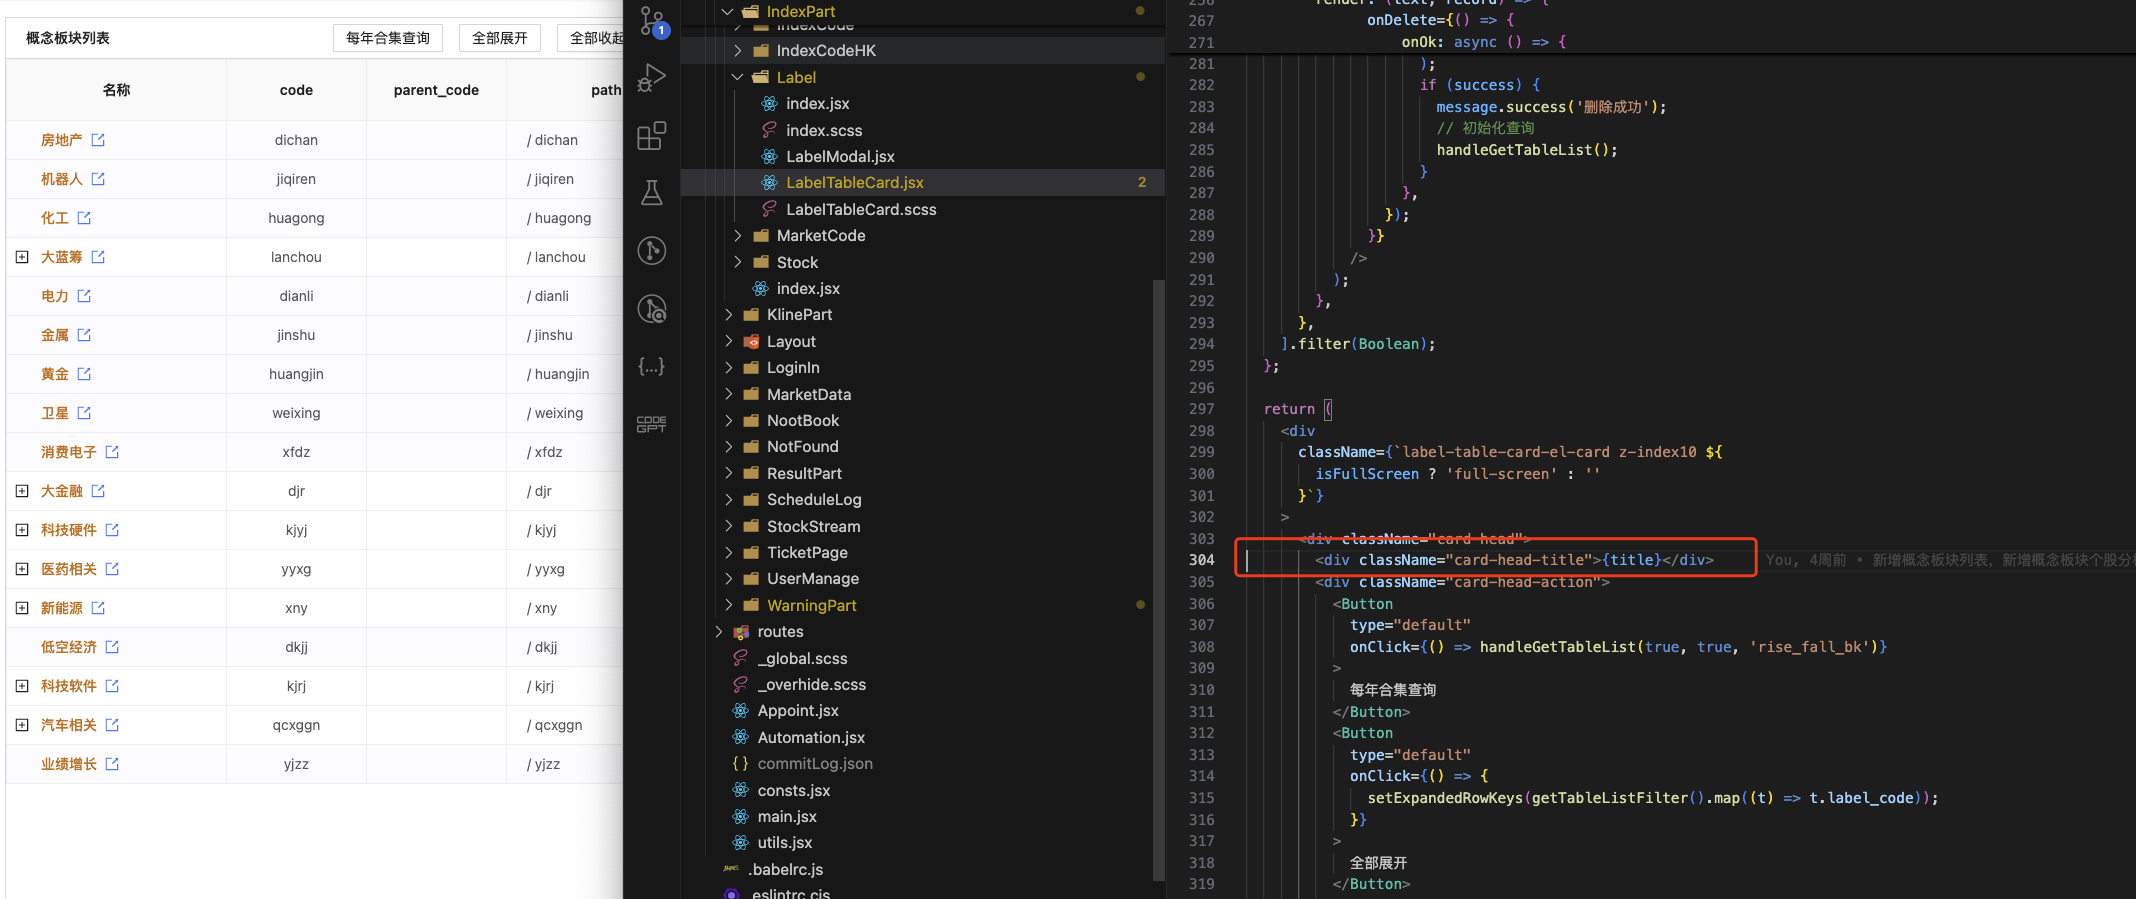Screen dimensions: 2136x899
Task: Click external link icon beside 消费电子
Action: pyautogui.click(x=112, y=452)
